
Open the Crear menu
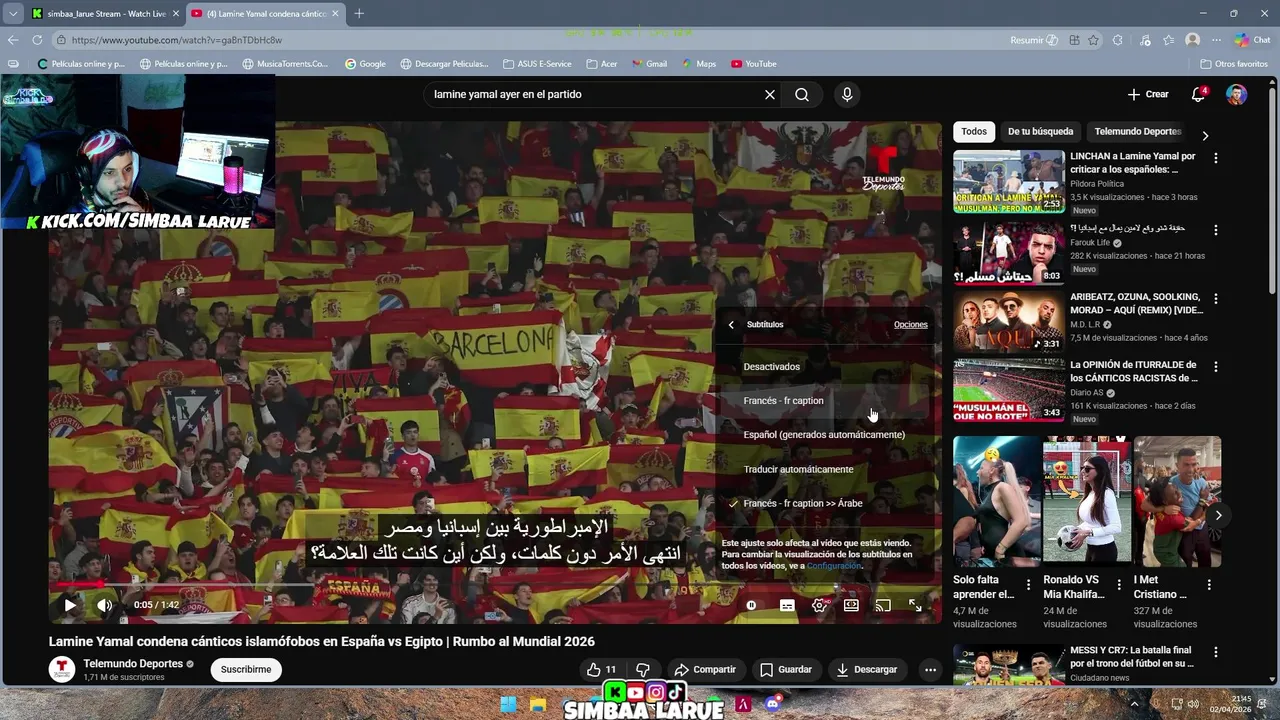point(1148,94)
